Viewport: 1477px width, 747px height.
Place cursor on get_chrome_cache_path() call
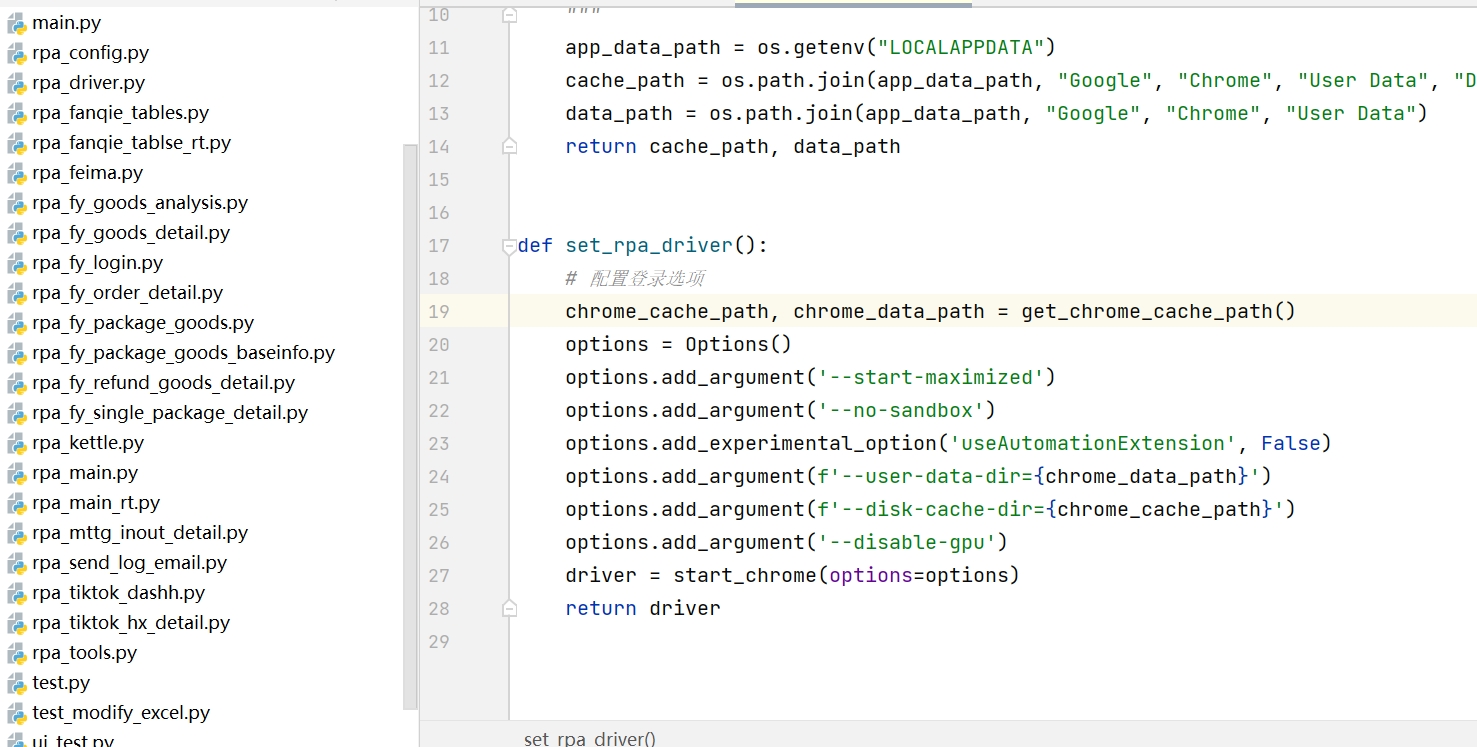pos(1158,311)
